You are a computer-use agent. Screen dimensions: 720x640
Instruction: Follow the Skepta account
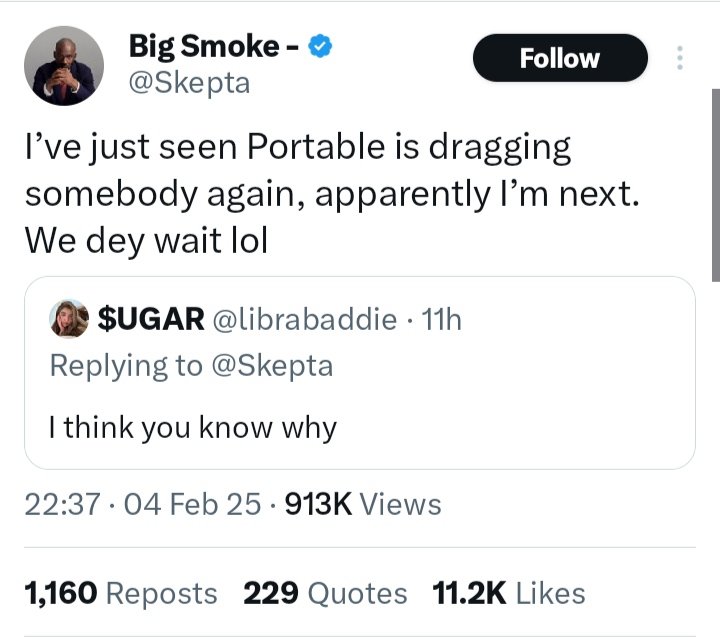pos(559,58)
